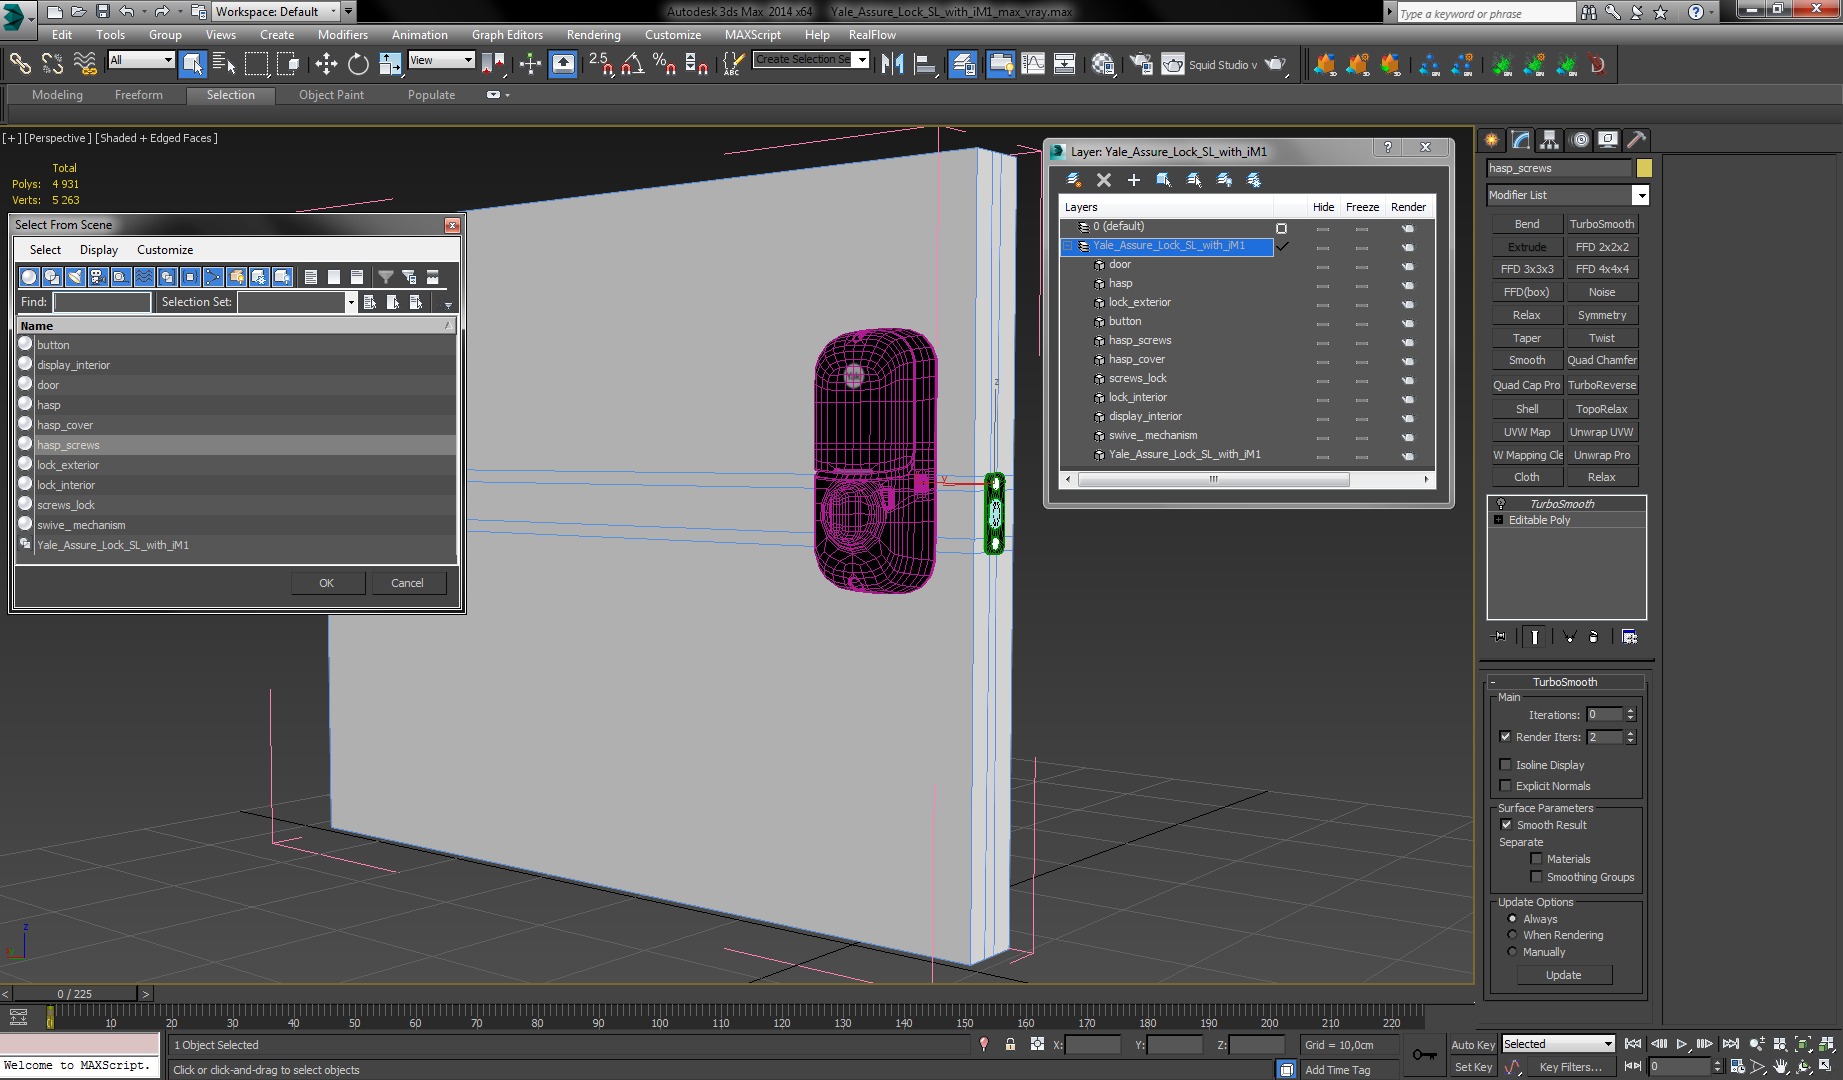Click the Set Key button
This screenshot has width=1843, height=1080.
pos(1473,1067)
